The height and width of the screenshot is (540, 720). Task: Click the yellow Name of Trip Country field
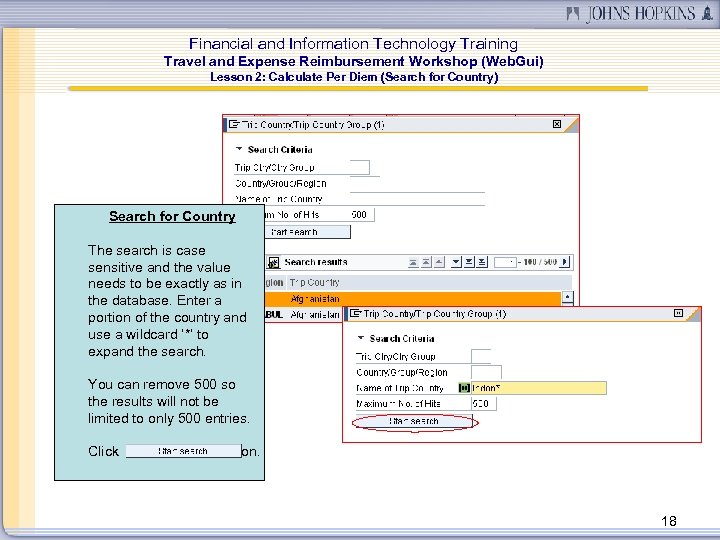coord(539,388)
